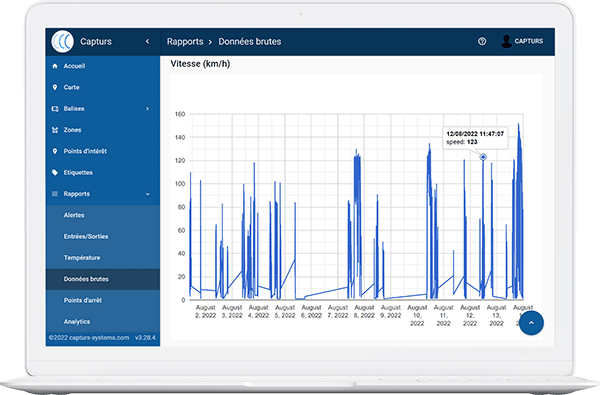Open the Etiquettes menu item
Image resolution: width=600 pixels, height=395 pixels.
[x=103, y=173]
